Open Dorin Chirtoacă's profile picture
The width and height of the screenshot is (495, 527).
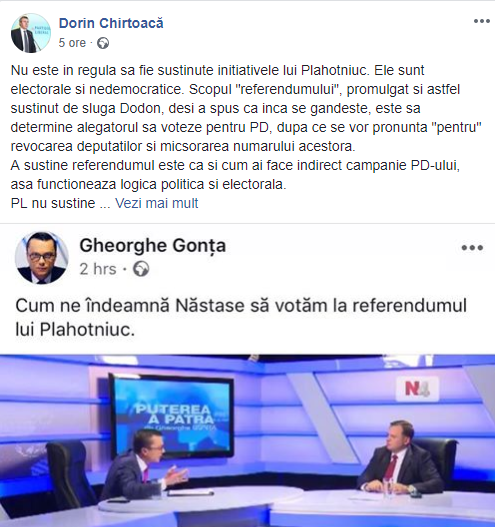(x=31, y=33)
